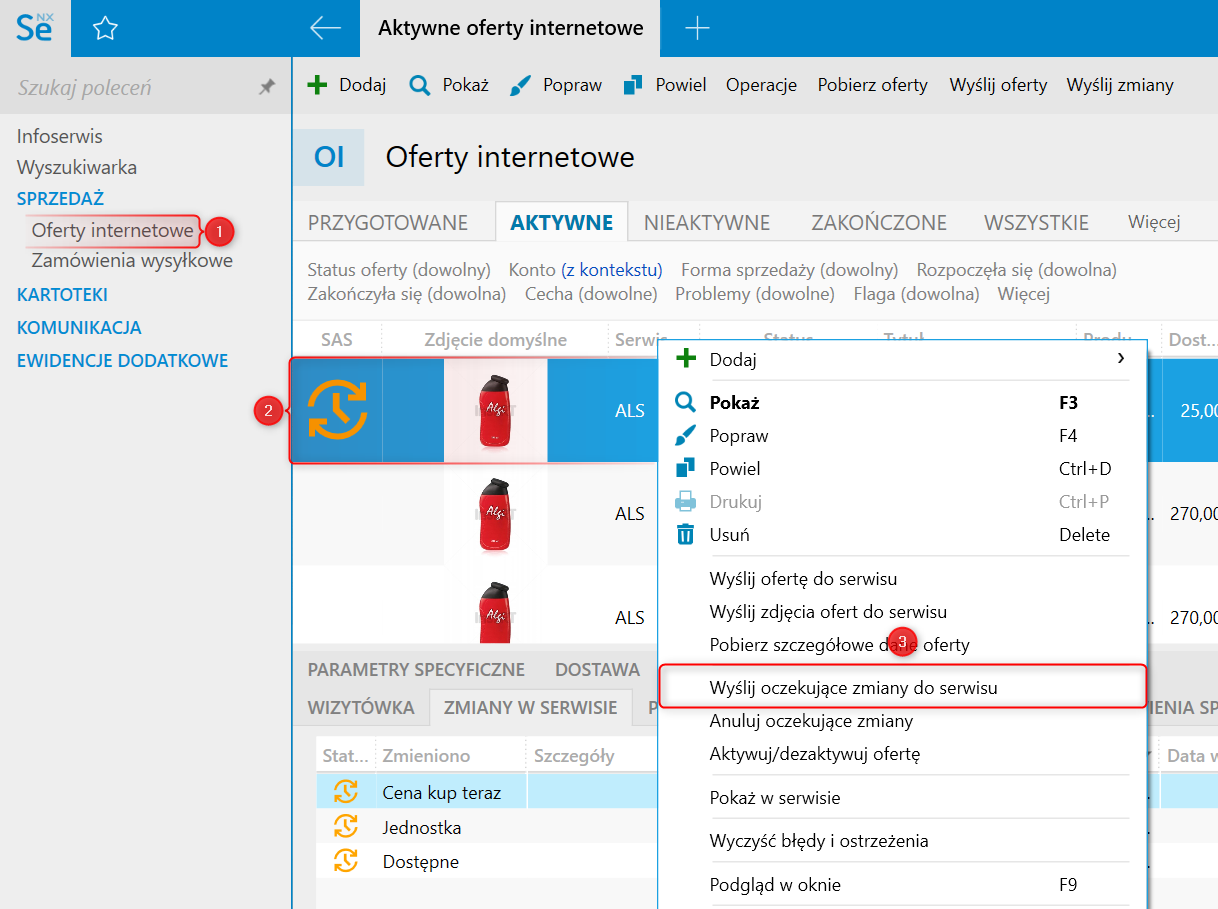The width and height of the screenshot is (1218, 909).
Task: Expand the Dodaj submenu arrow
Action: (1120, 358)
